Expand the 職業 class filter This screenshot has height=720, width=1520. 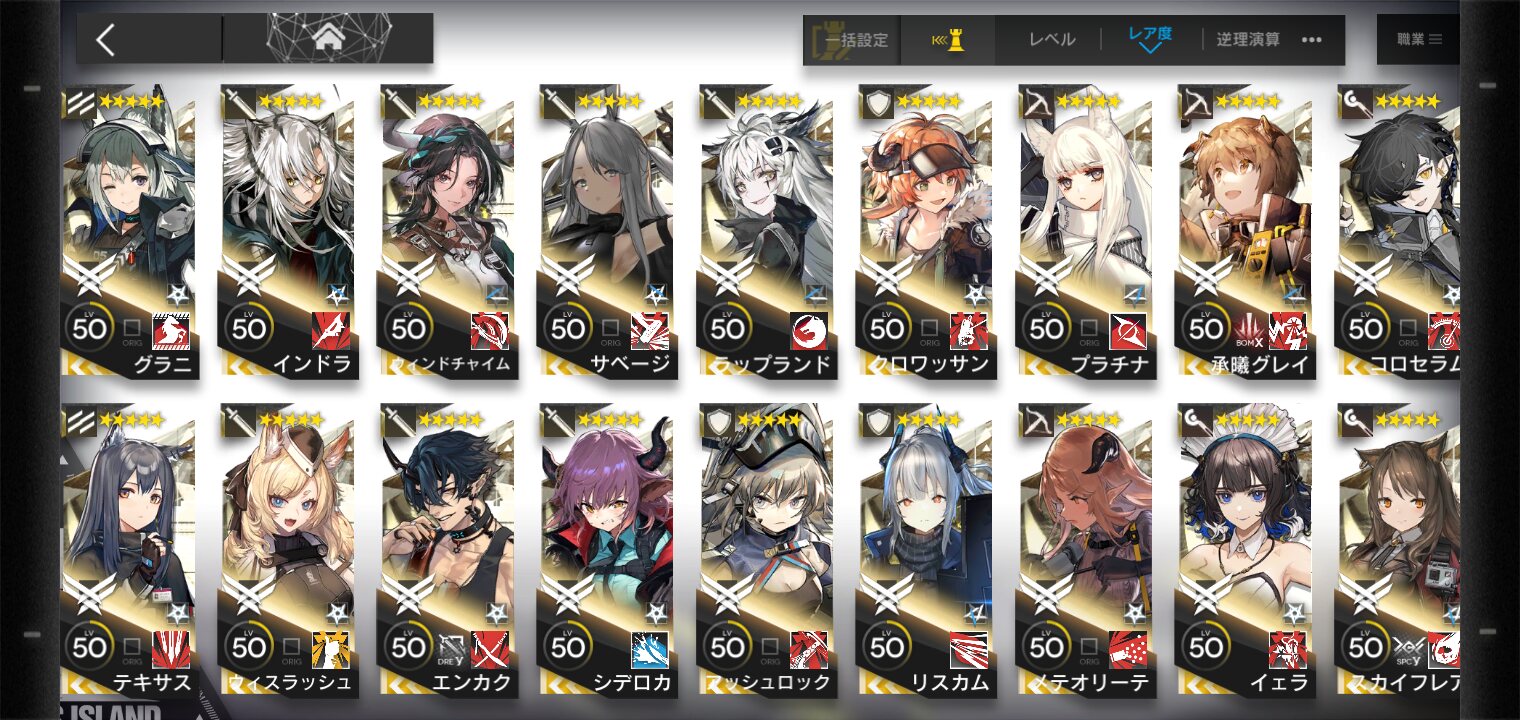pos(1419,39)
